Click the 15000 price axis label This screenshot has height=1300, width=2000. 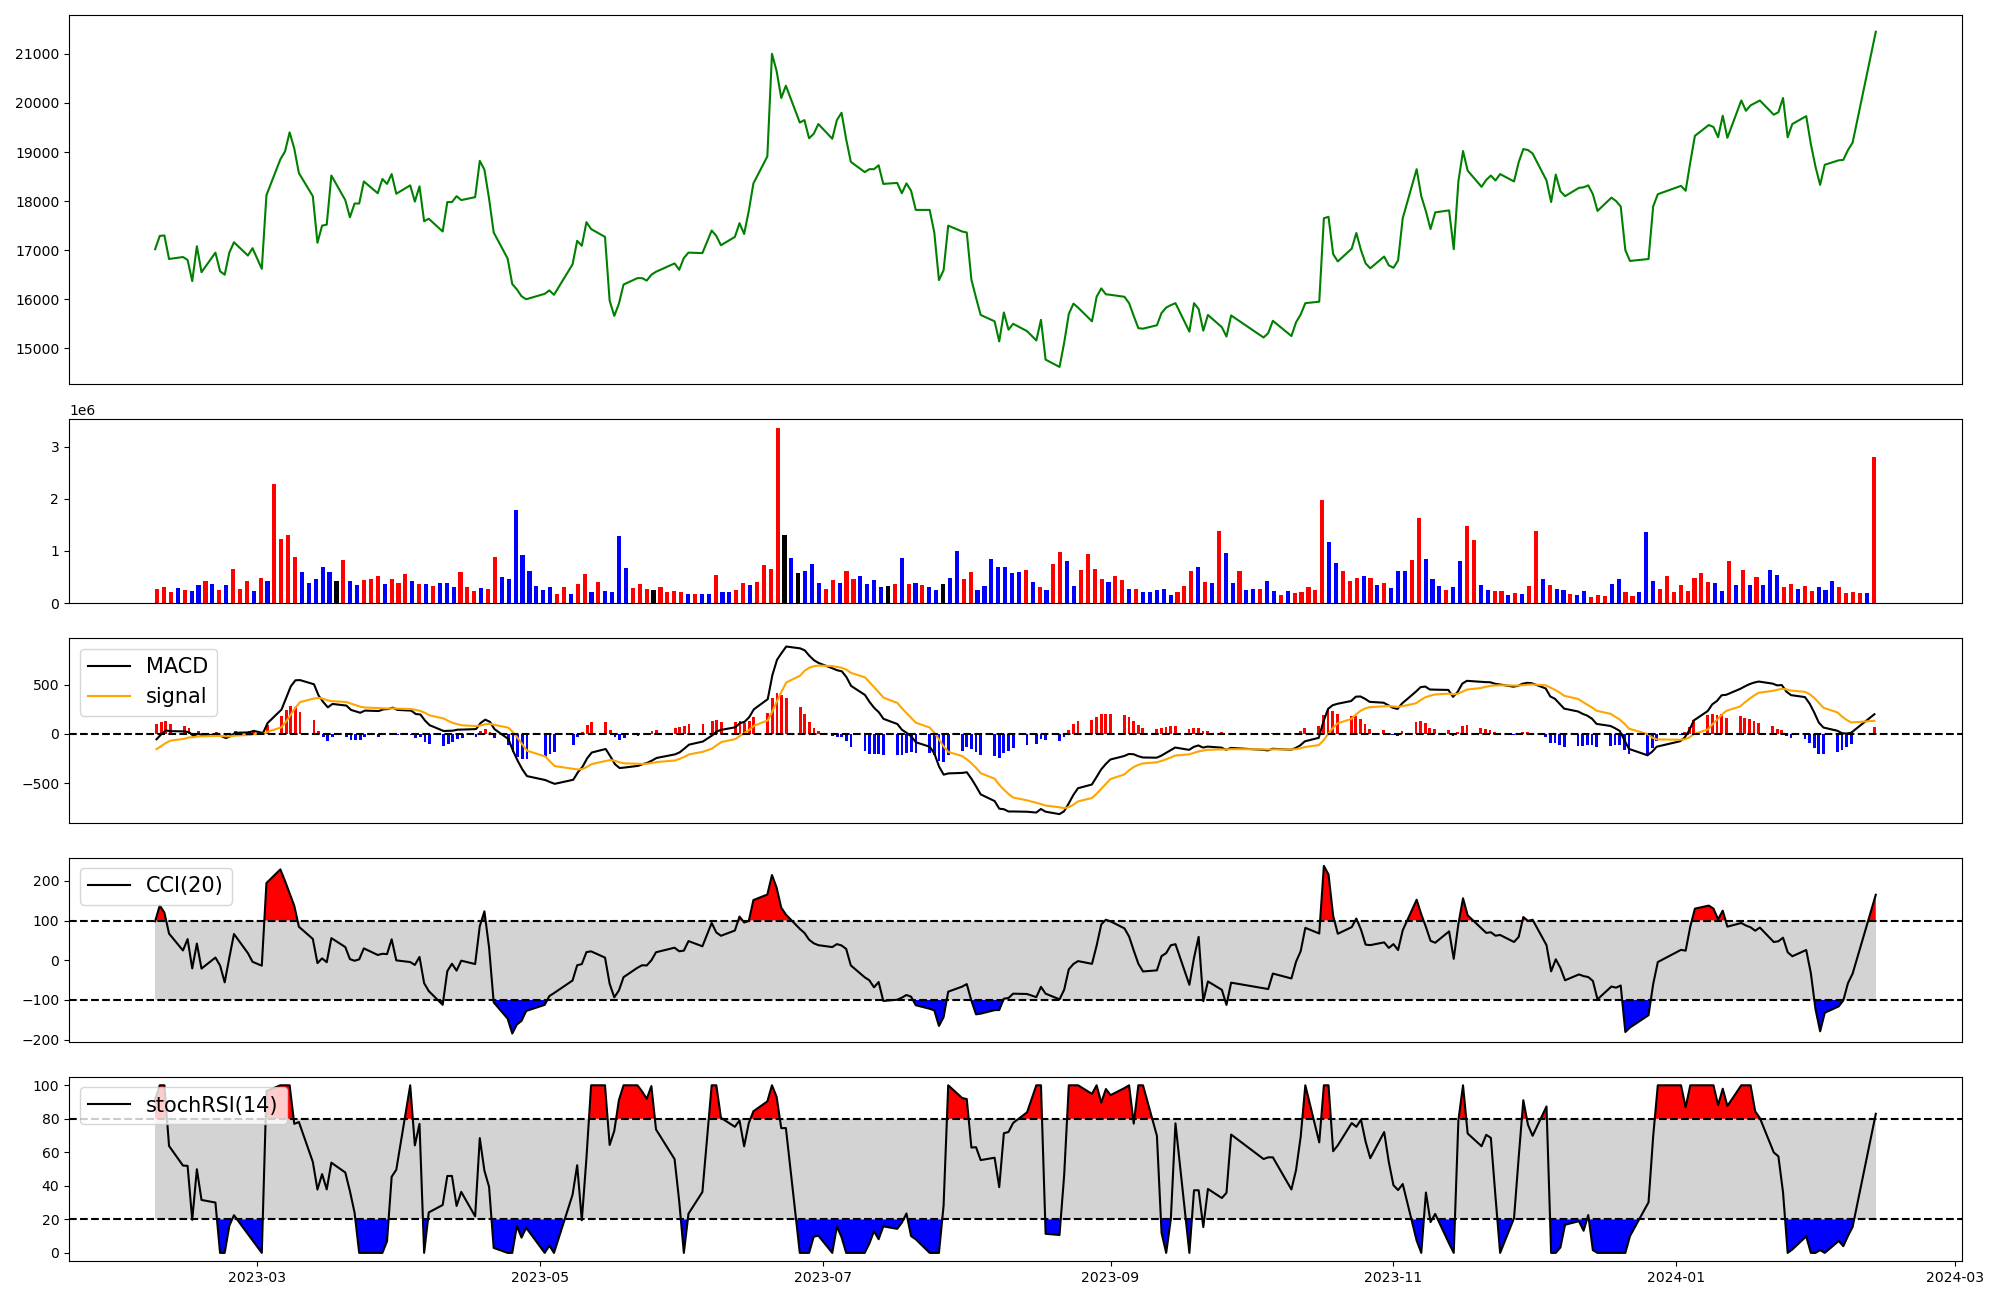(x=37, y=349)
